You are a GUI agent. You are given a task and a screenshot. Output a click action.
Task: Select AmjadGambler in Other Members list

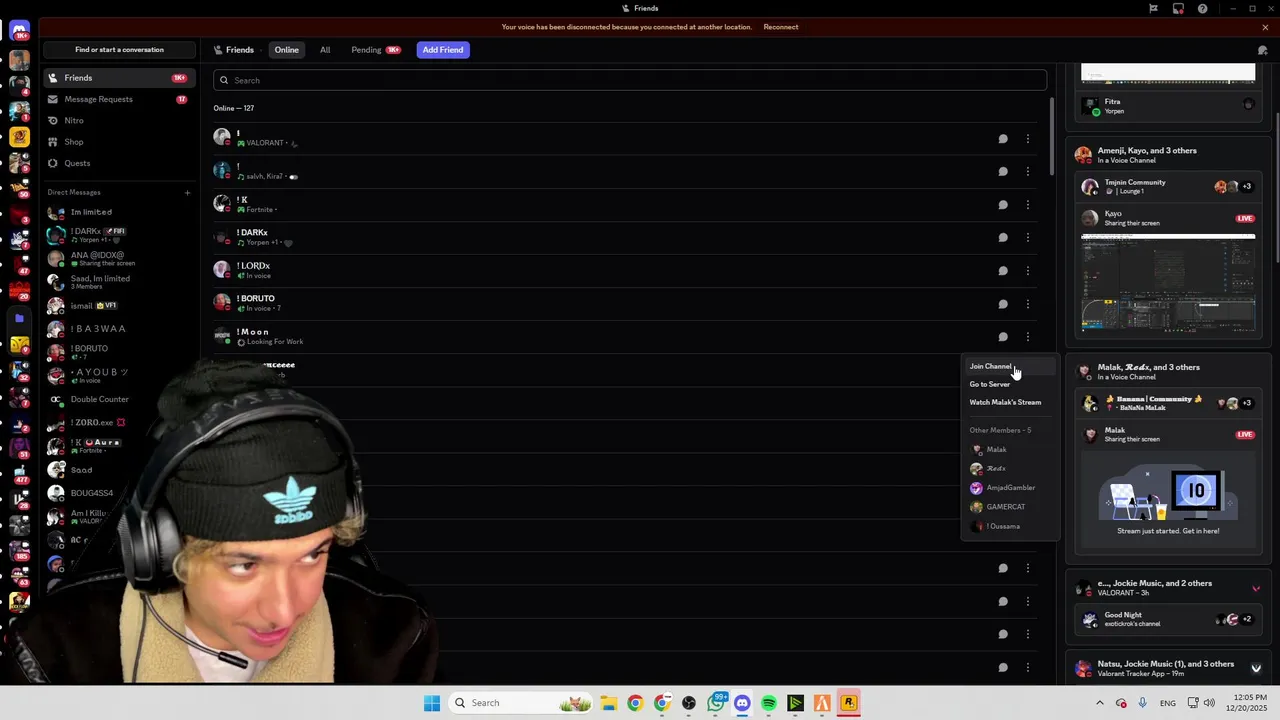pos(1010,488)
